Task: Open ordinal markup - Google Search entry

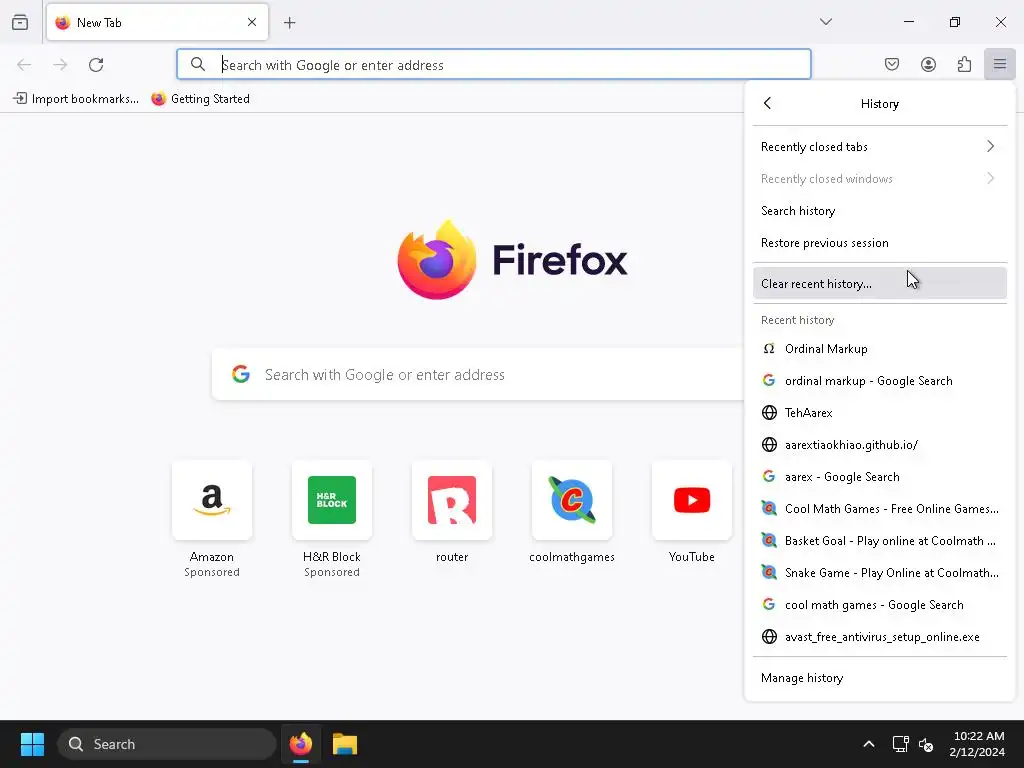Action: pyautogui.click(x=880, y=381)
